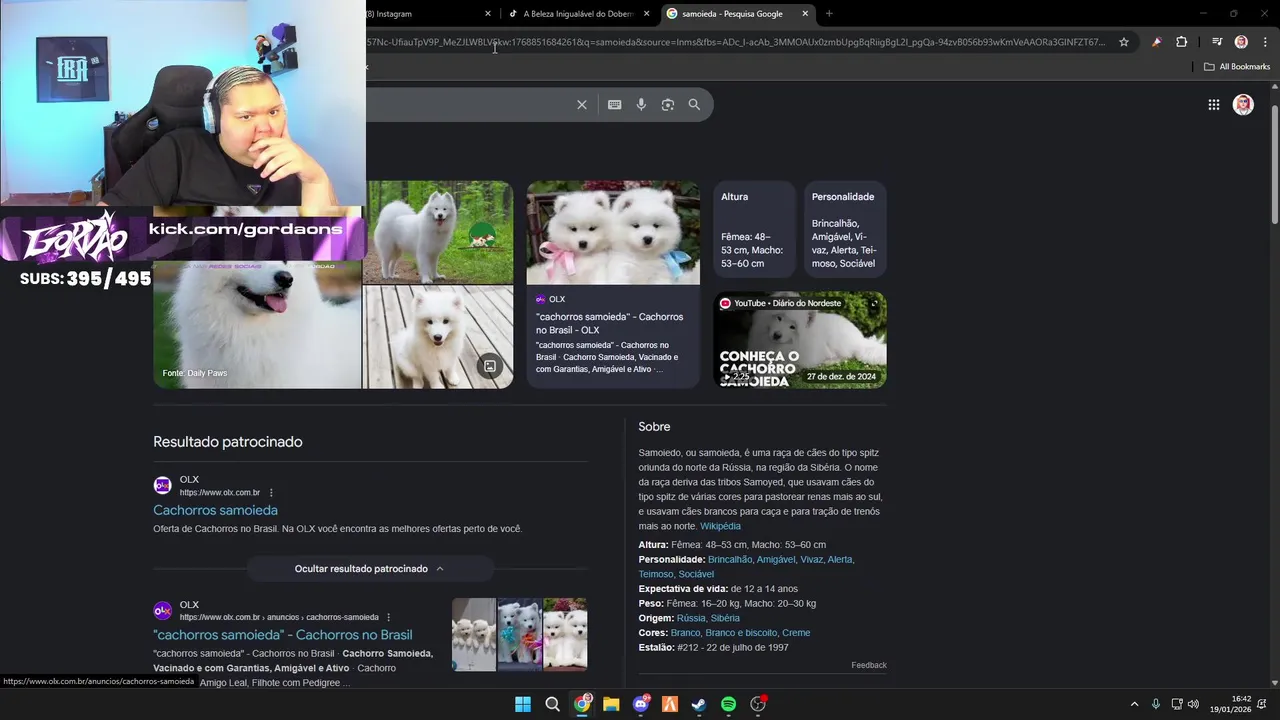Open the Daily Paws samoyed close-up photo
The height and width of the screenshot is (720, 1280).
(x=257, y=325)
